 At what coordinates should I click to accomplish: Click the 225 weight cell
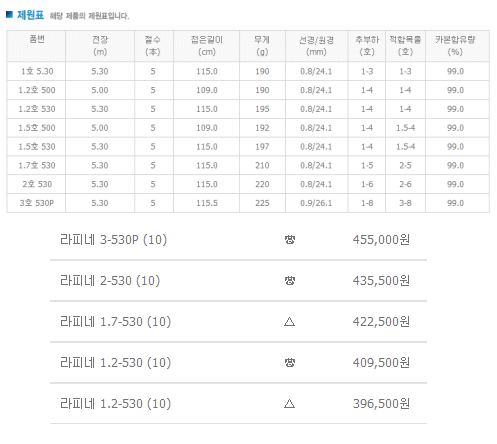(262, 203)
